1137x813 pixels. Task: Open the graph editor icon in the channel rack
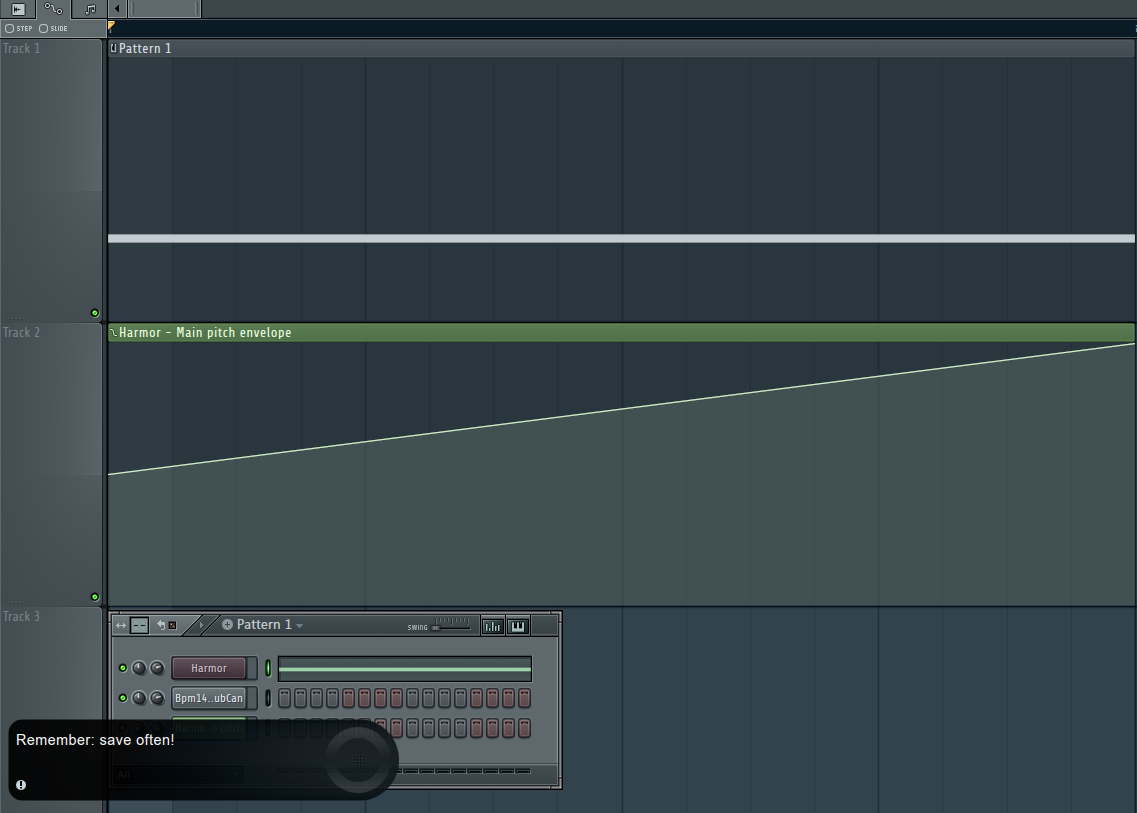pos(492,626)
